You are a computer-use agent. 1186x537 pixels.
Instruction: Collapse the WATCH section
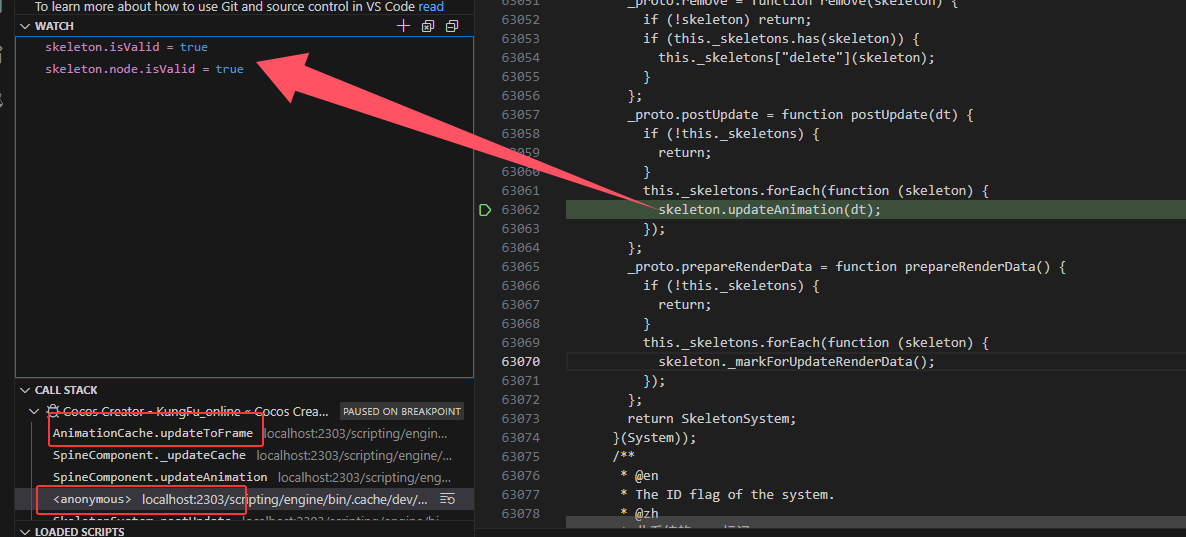point(25,26)
